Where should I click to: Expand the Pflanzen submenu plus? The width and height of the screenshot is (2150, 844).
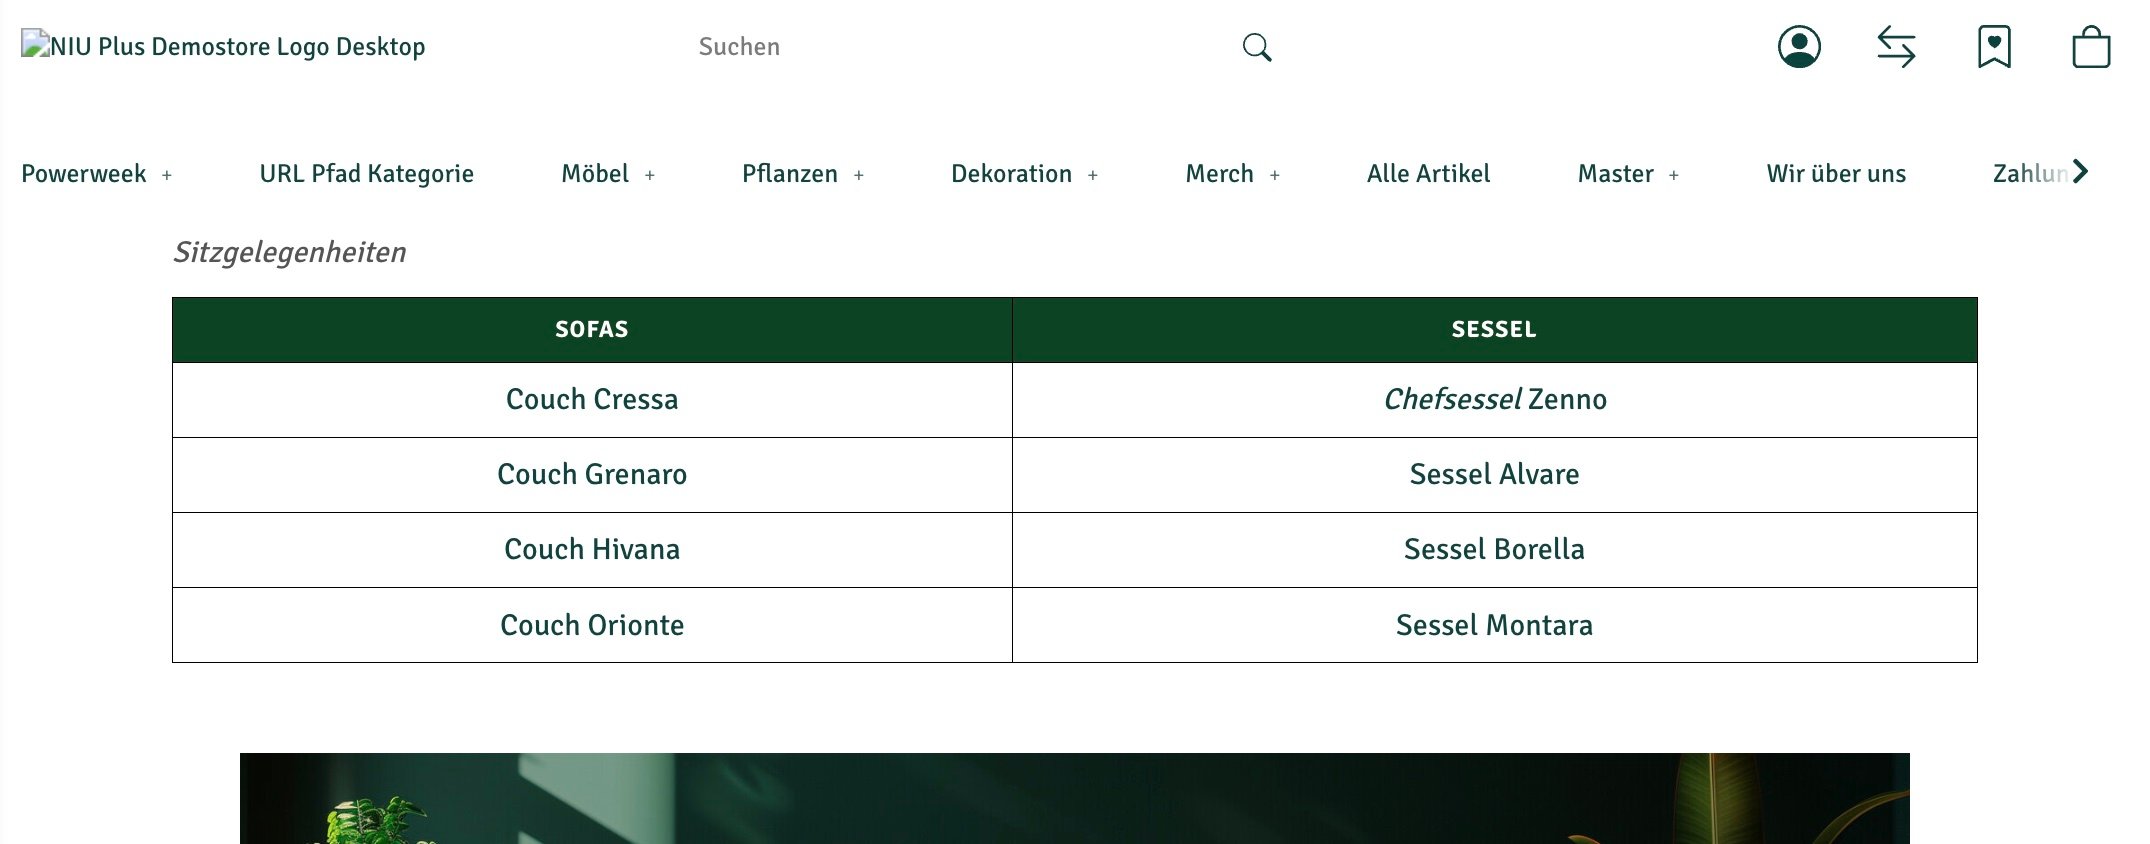859,175
